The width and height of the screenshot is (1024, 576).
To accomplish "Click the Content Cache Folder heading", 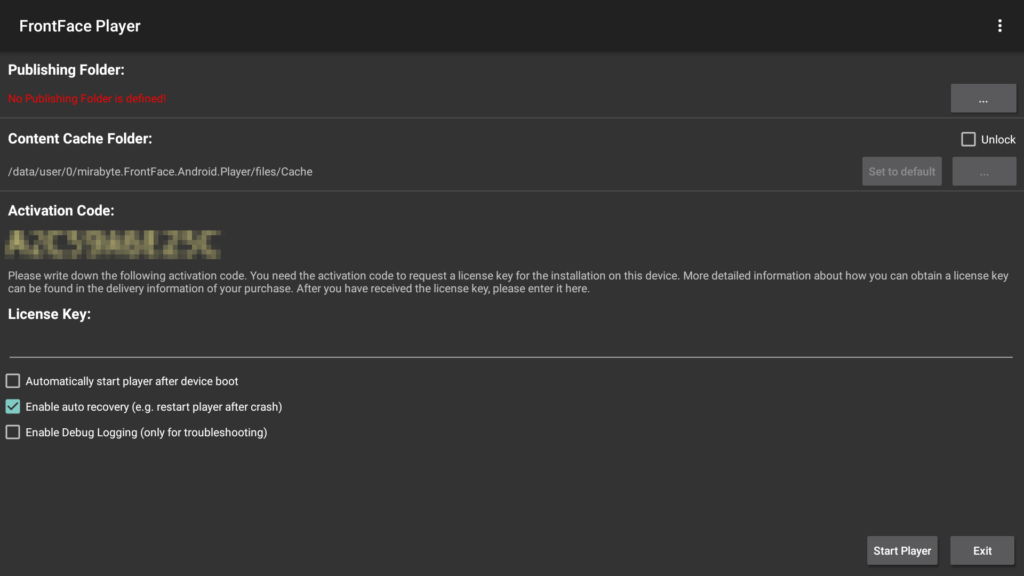I will (80, 138).
